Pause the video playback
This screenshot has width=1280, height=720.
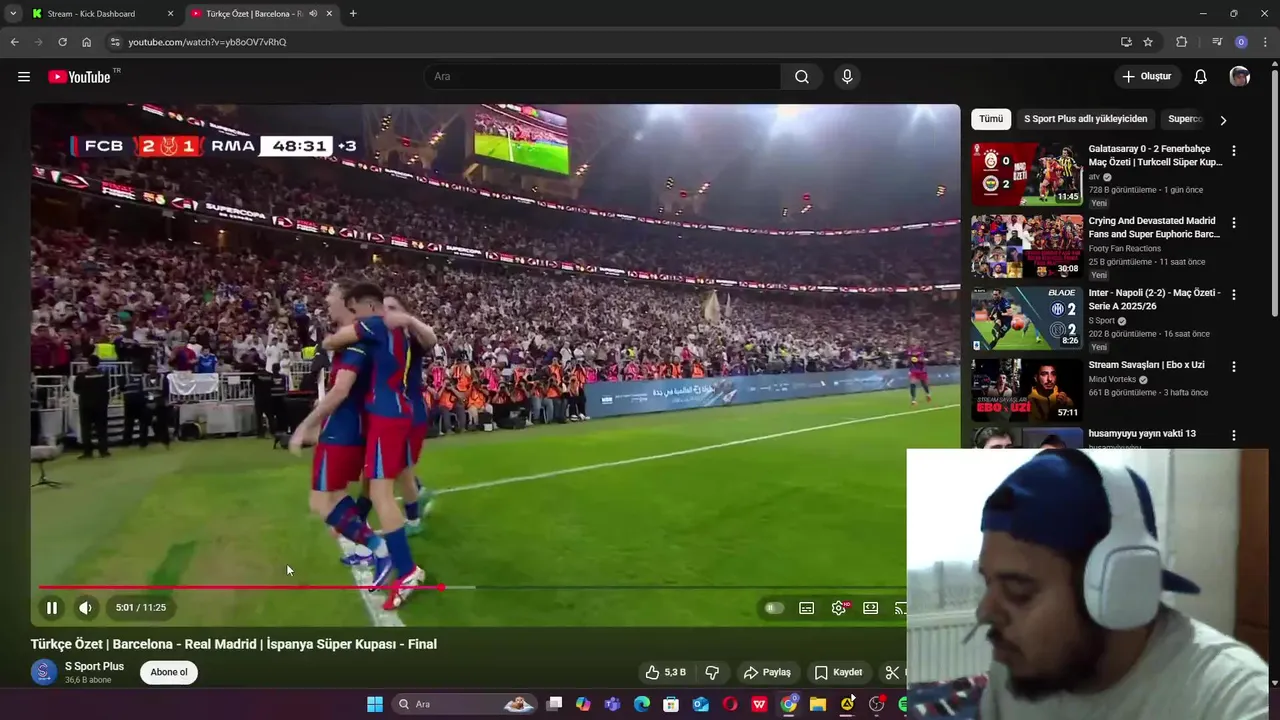point(52,607)
